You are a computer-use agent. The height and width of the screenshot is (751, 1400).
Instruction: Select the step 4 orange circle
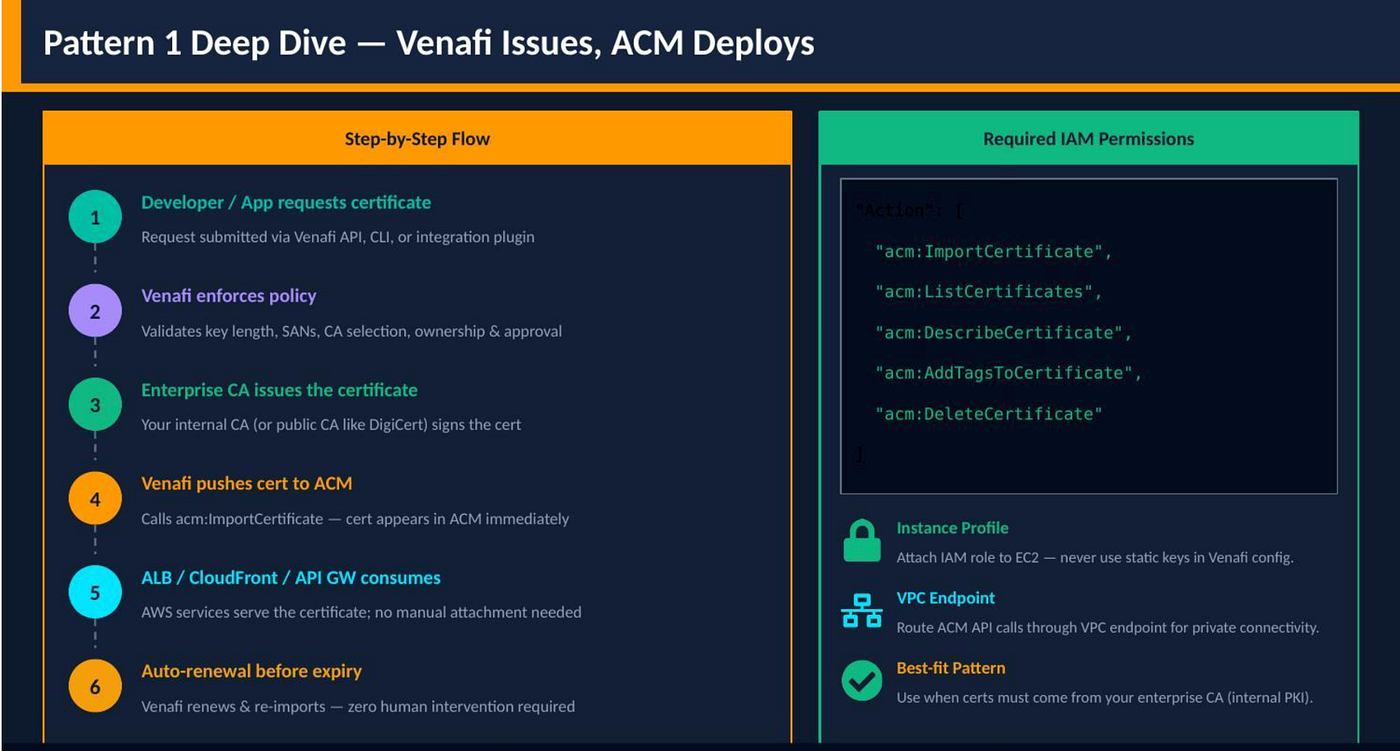[x=95, y=499]
